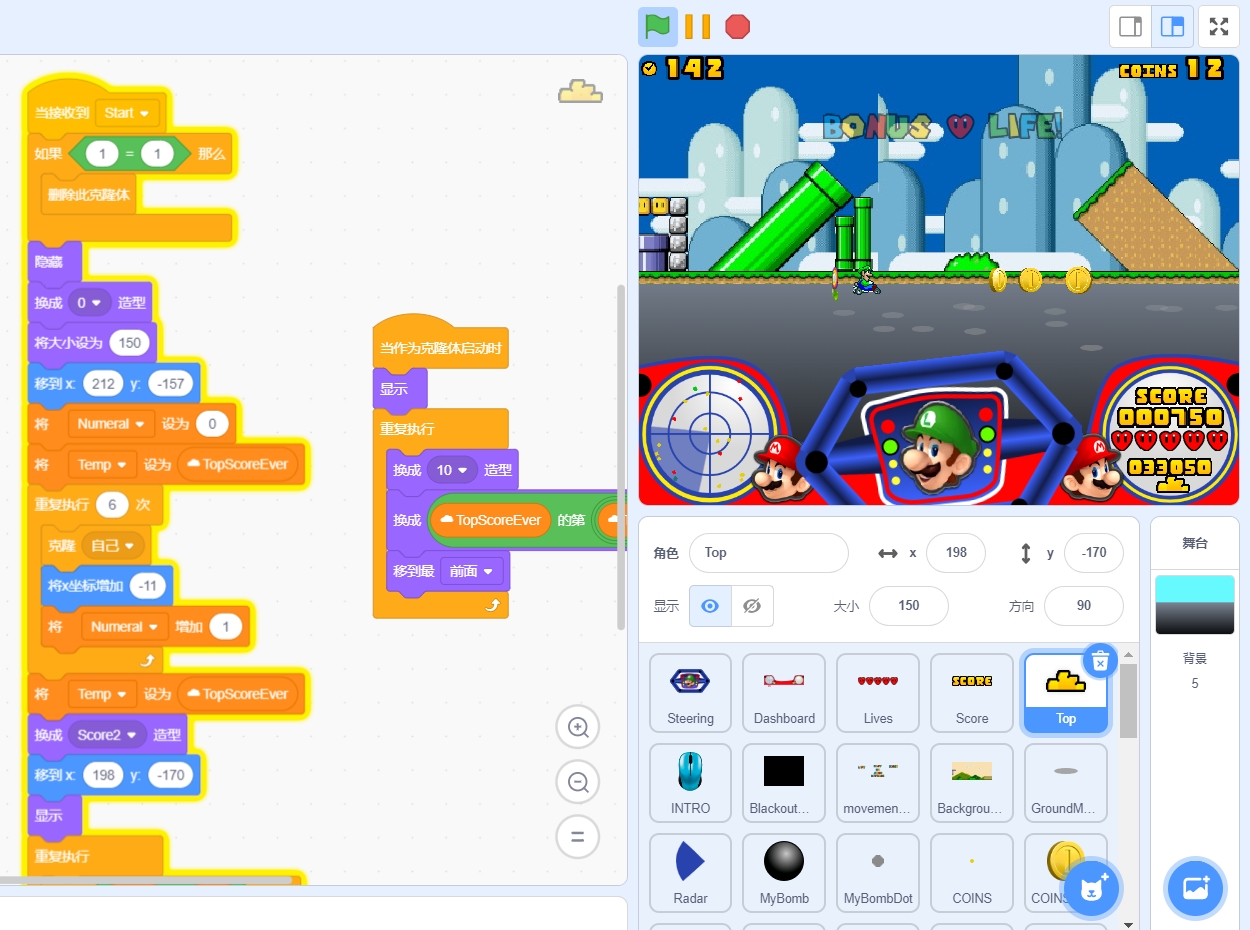The image size is (1250, 930).
Task: Select the stage backdrop thumbnail
Action: 1194,604
